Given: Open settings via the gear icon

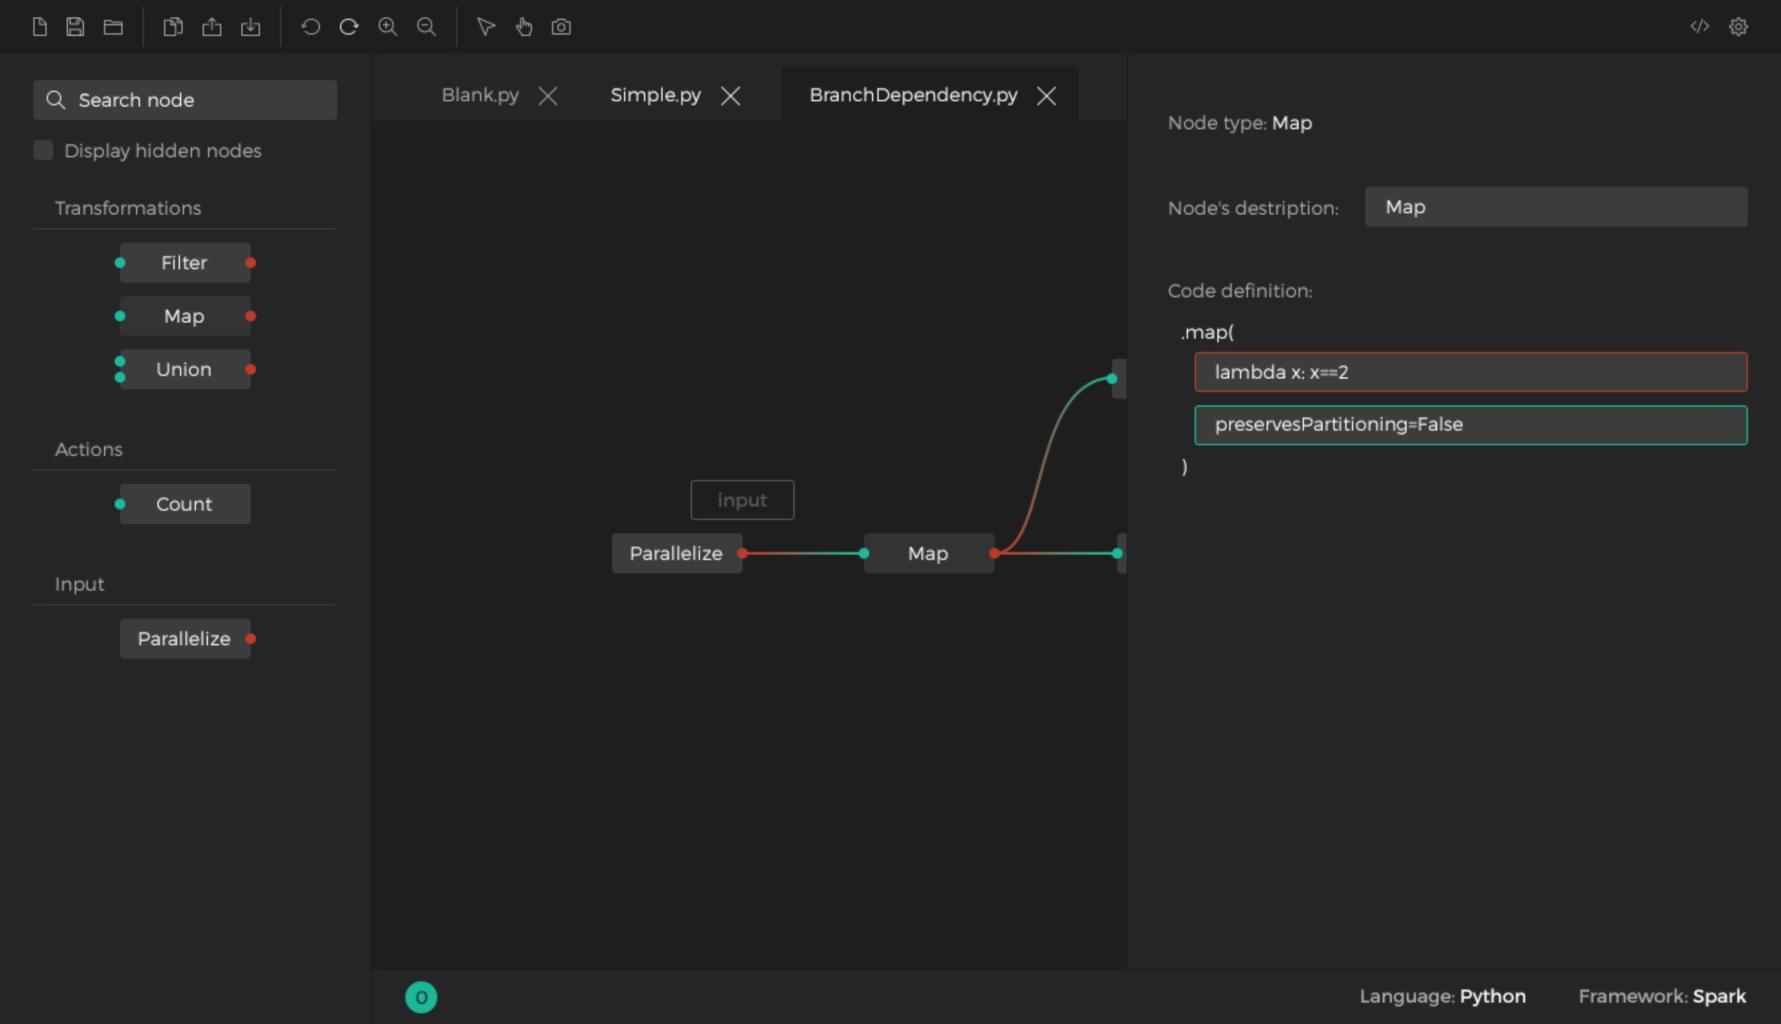Looking at the screenshot, I should point(1739,27).
